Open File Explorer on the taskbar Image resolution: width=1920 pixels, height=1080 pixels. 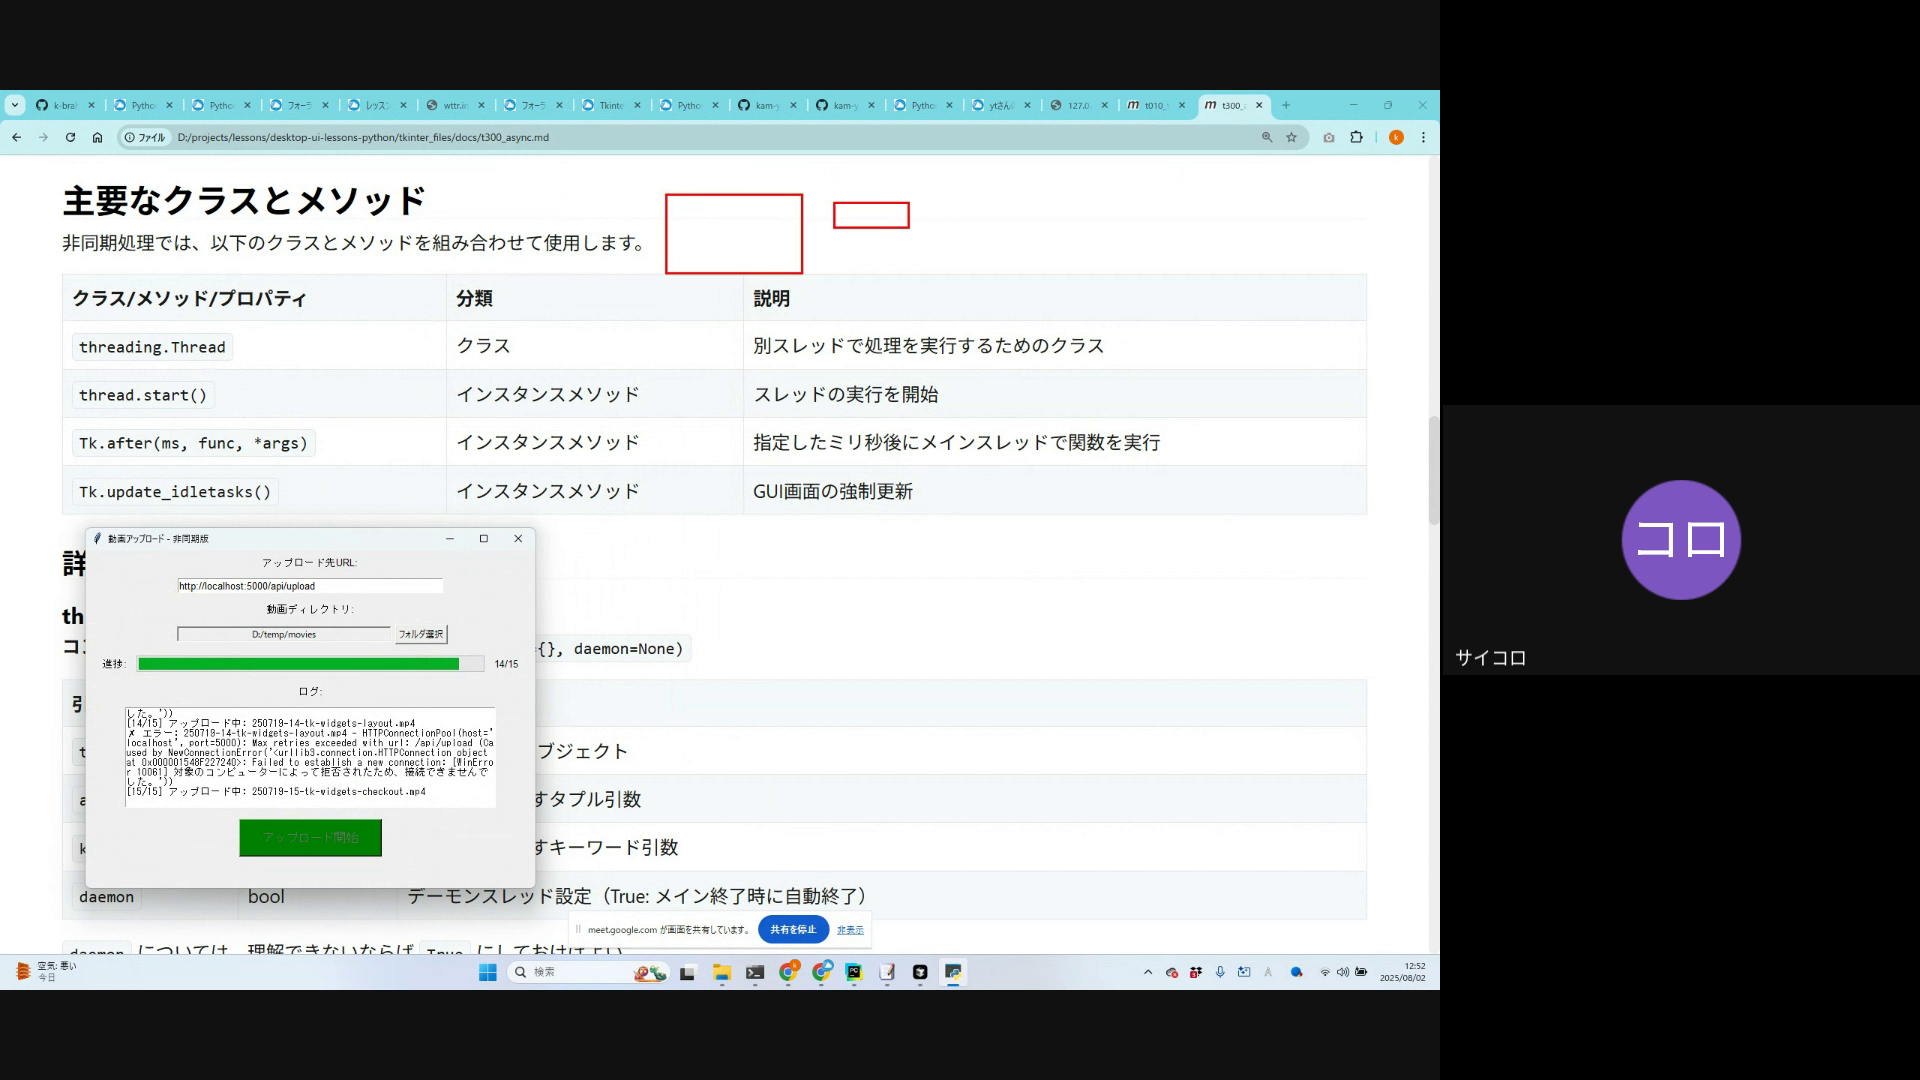[721, 972]
